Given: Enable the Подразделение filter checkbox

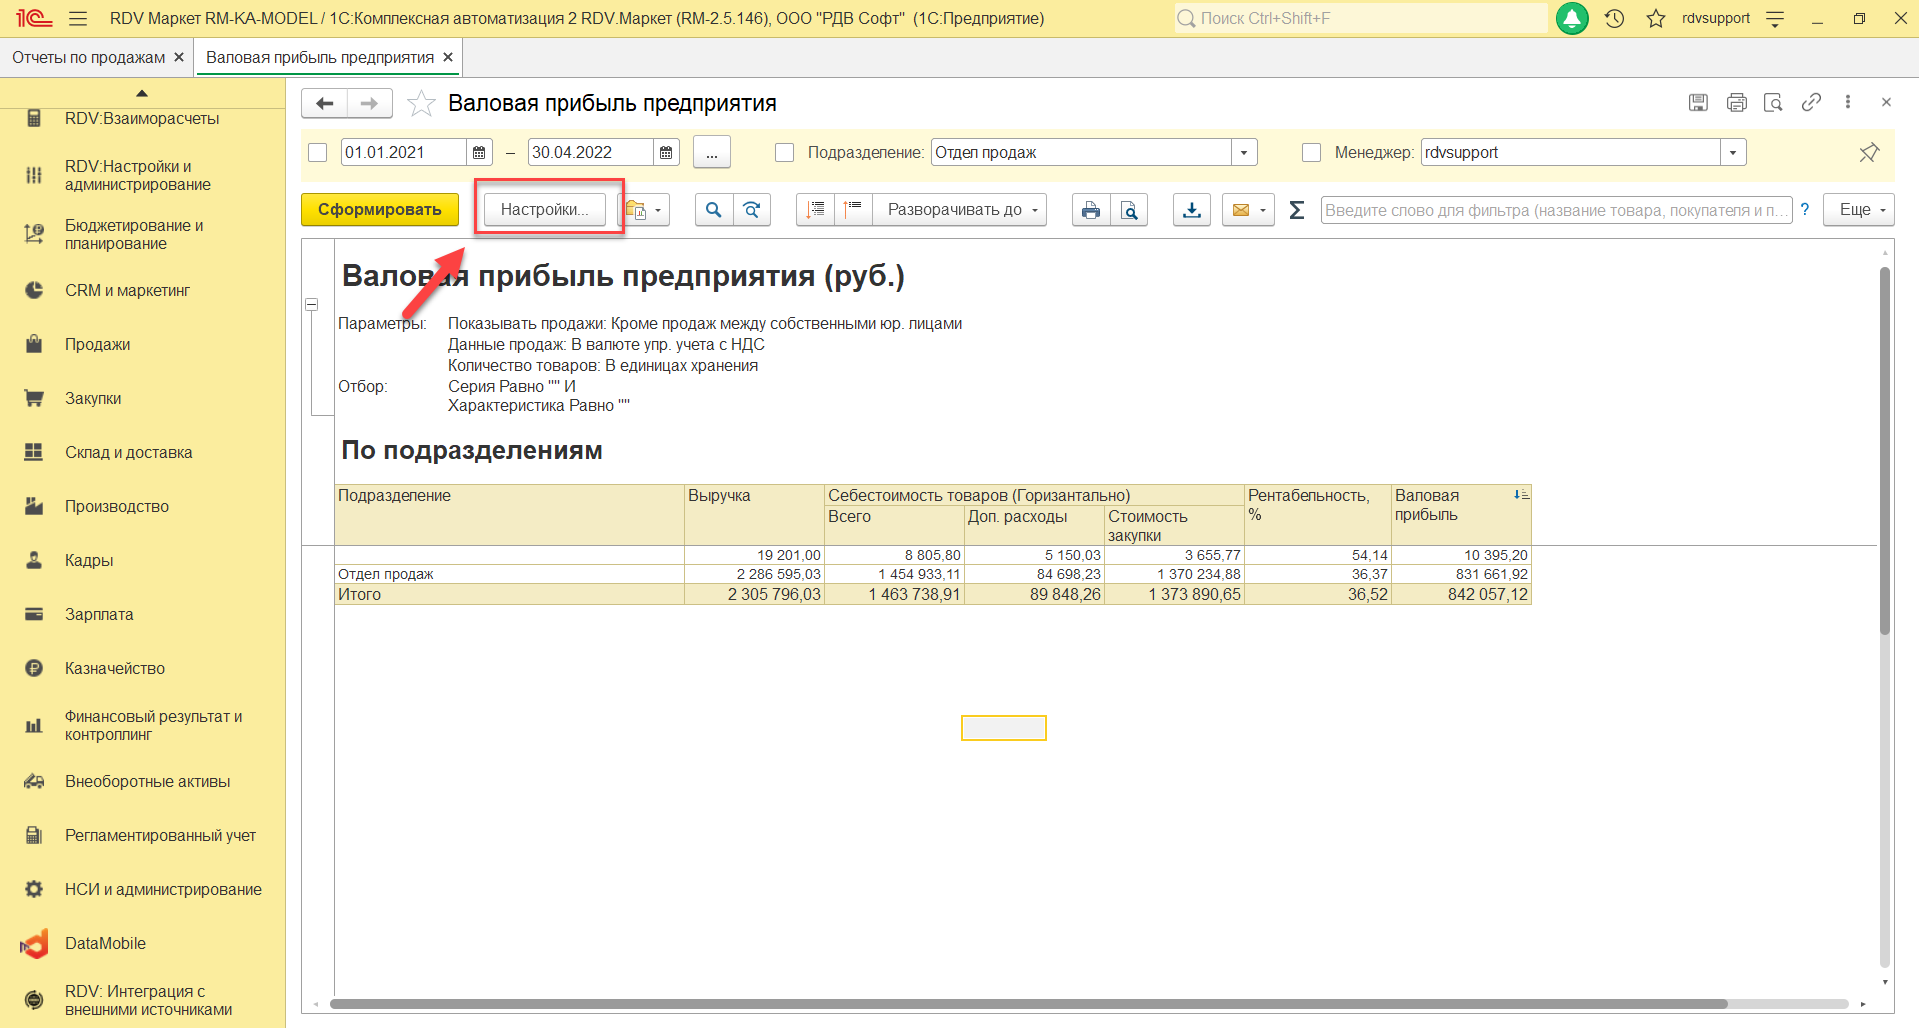Looking at the screenshot, I should click(x=785, y=153).
